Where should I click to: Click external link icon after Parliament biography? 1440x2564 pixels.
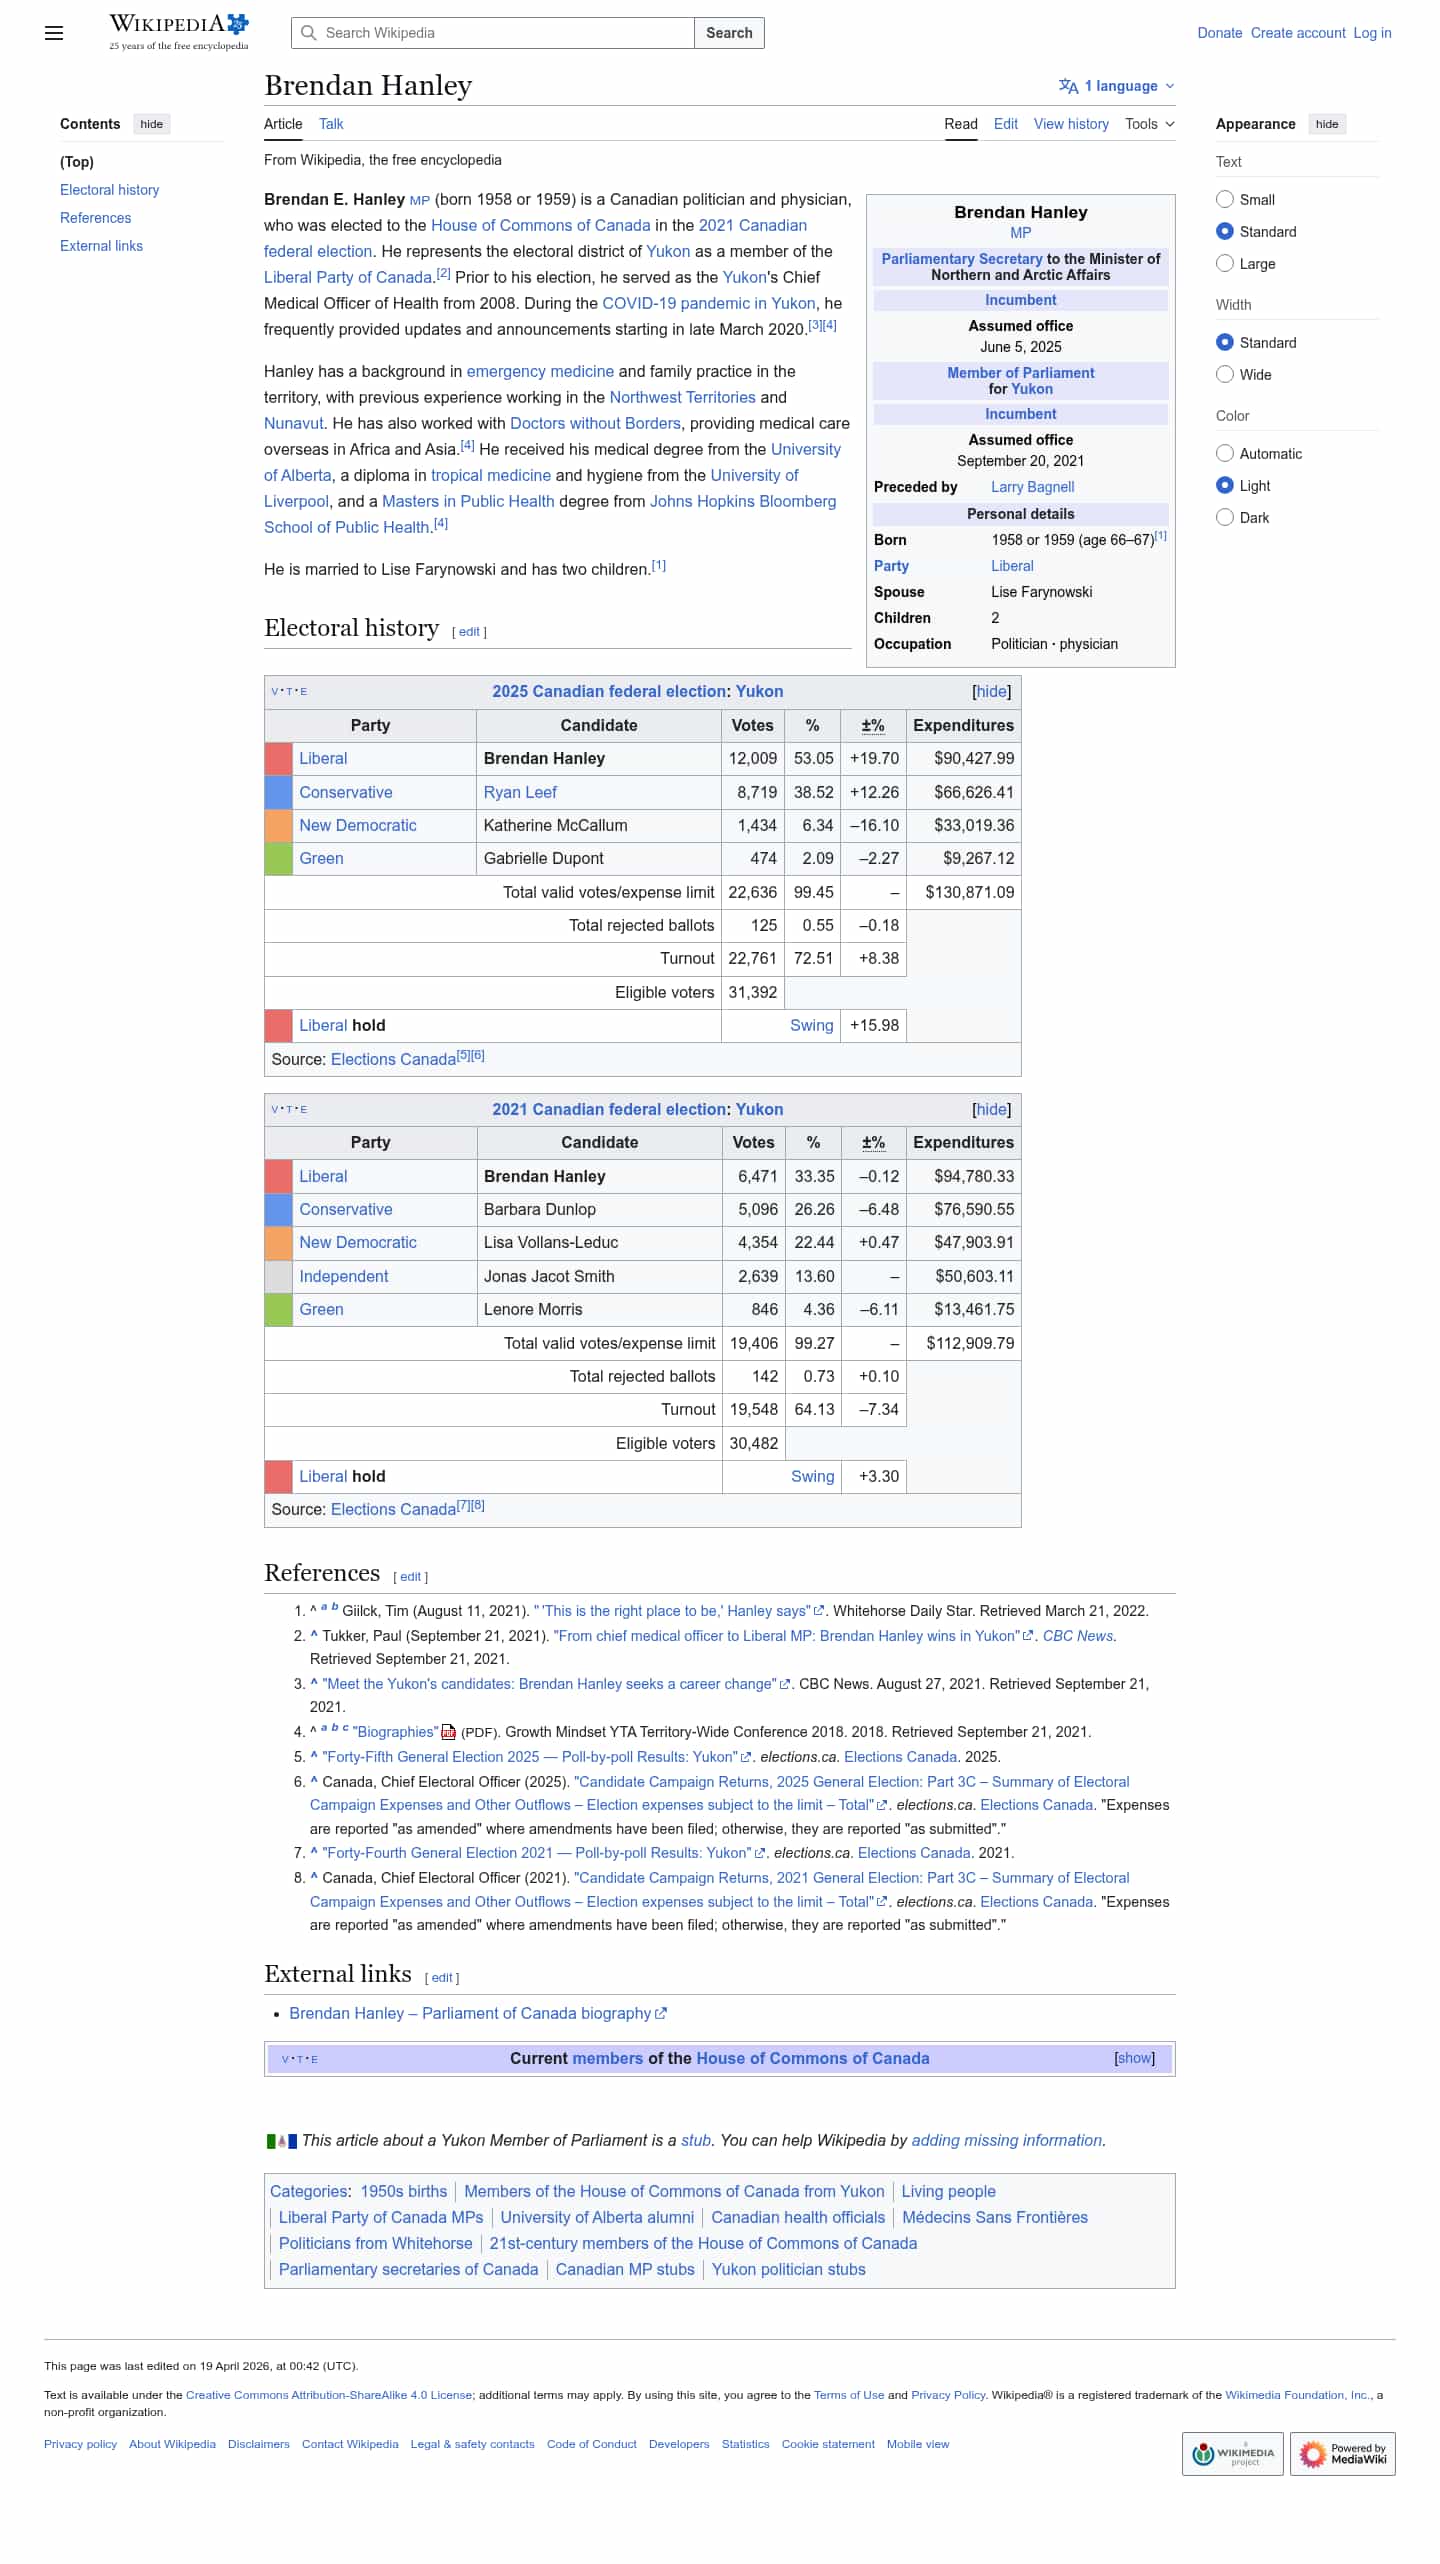click(661, 2013)
